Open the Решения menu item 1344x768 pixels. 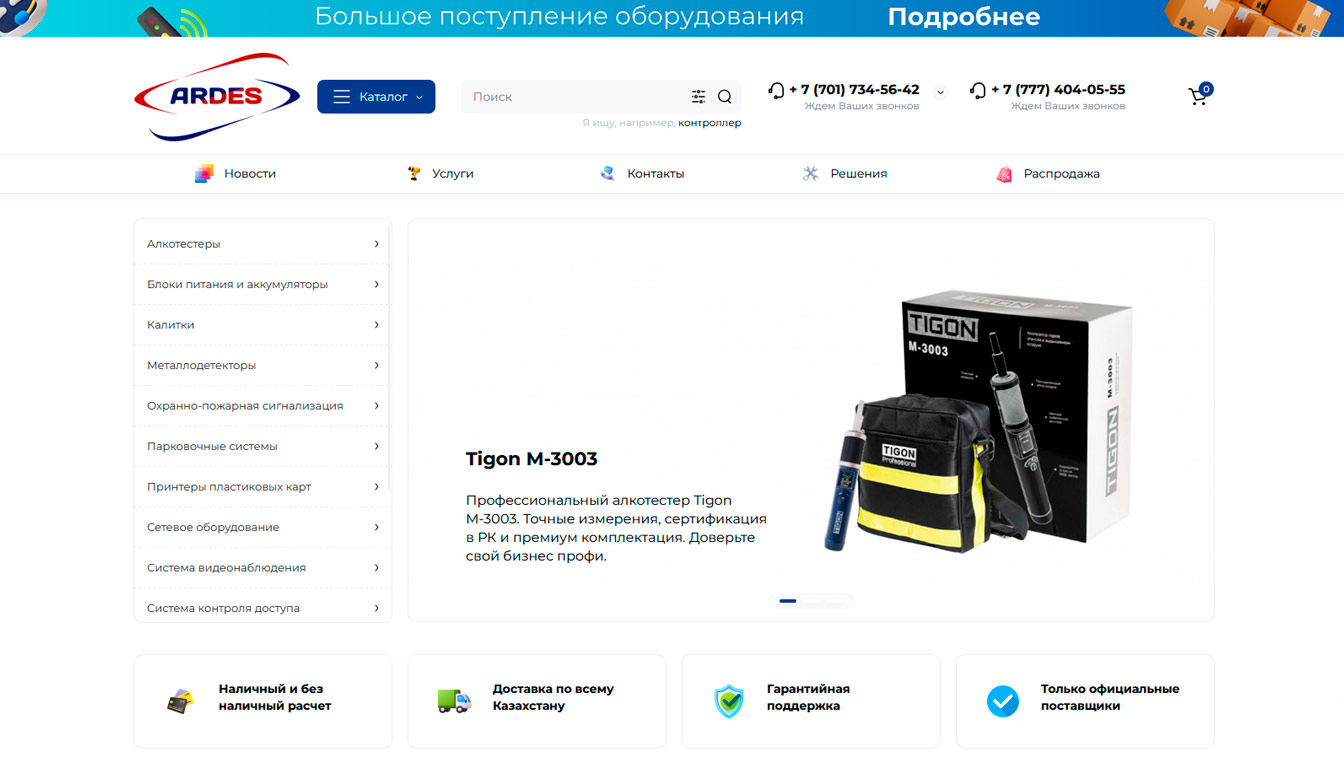point(859,174)
